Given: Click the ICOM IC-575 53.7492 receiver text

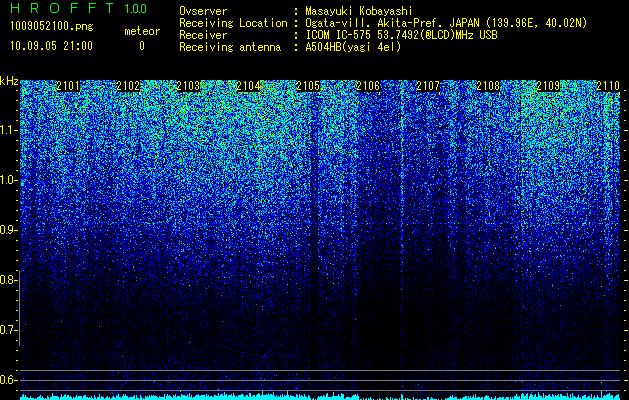Looking at the screenshot, I should [x=401, y=35].
